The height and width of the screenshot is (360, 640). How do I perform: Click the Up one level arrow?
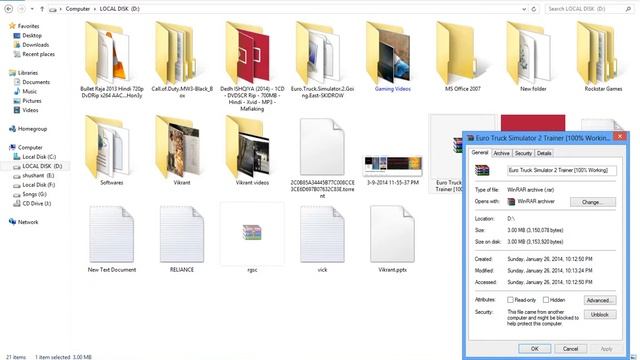coord(42,9)
